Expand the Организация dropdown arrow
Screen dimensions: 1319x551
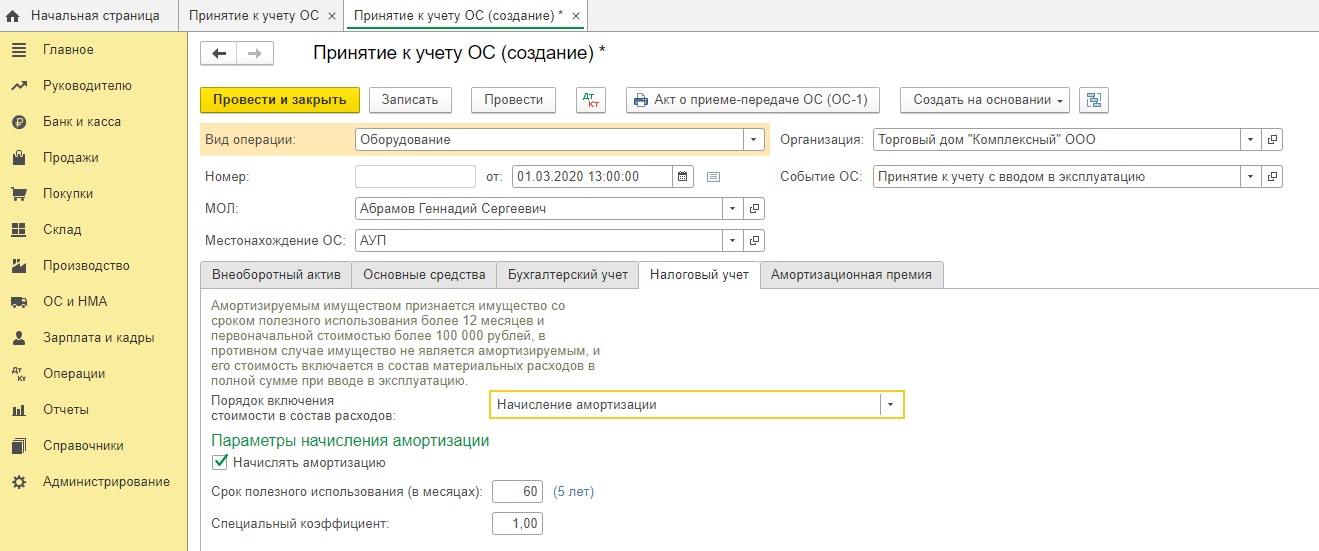click(x=1250, y=140)
